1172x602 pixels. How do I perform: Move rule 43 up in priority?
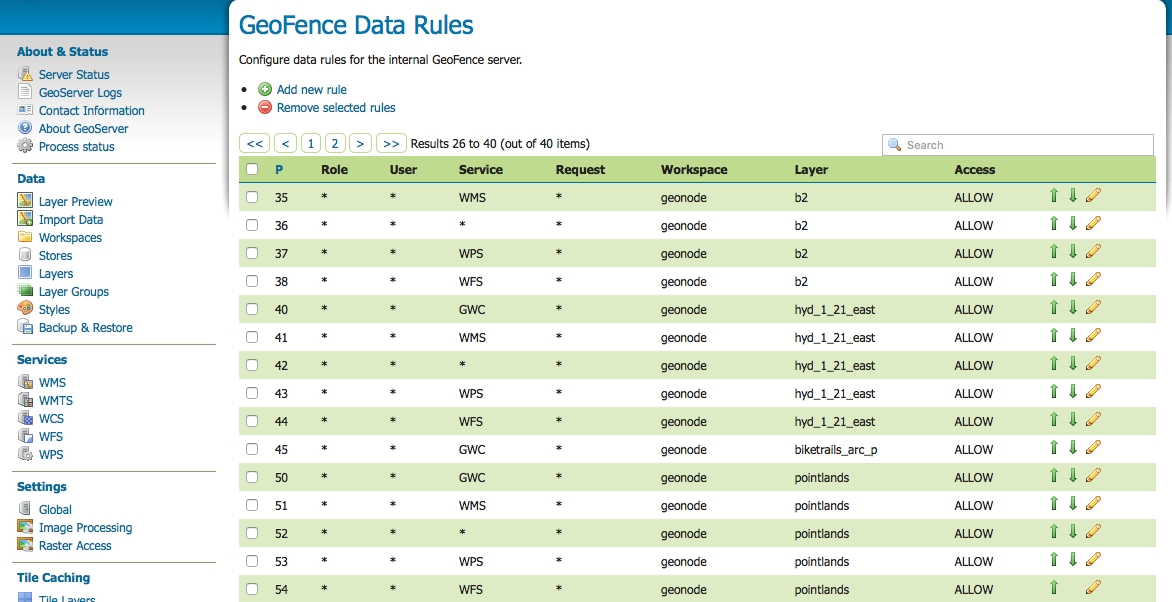[x=1054, y=392]
